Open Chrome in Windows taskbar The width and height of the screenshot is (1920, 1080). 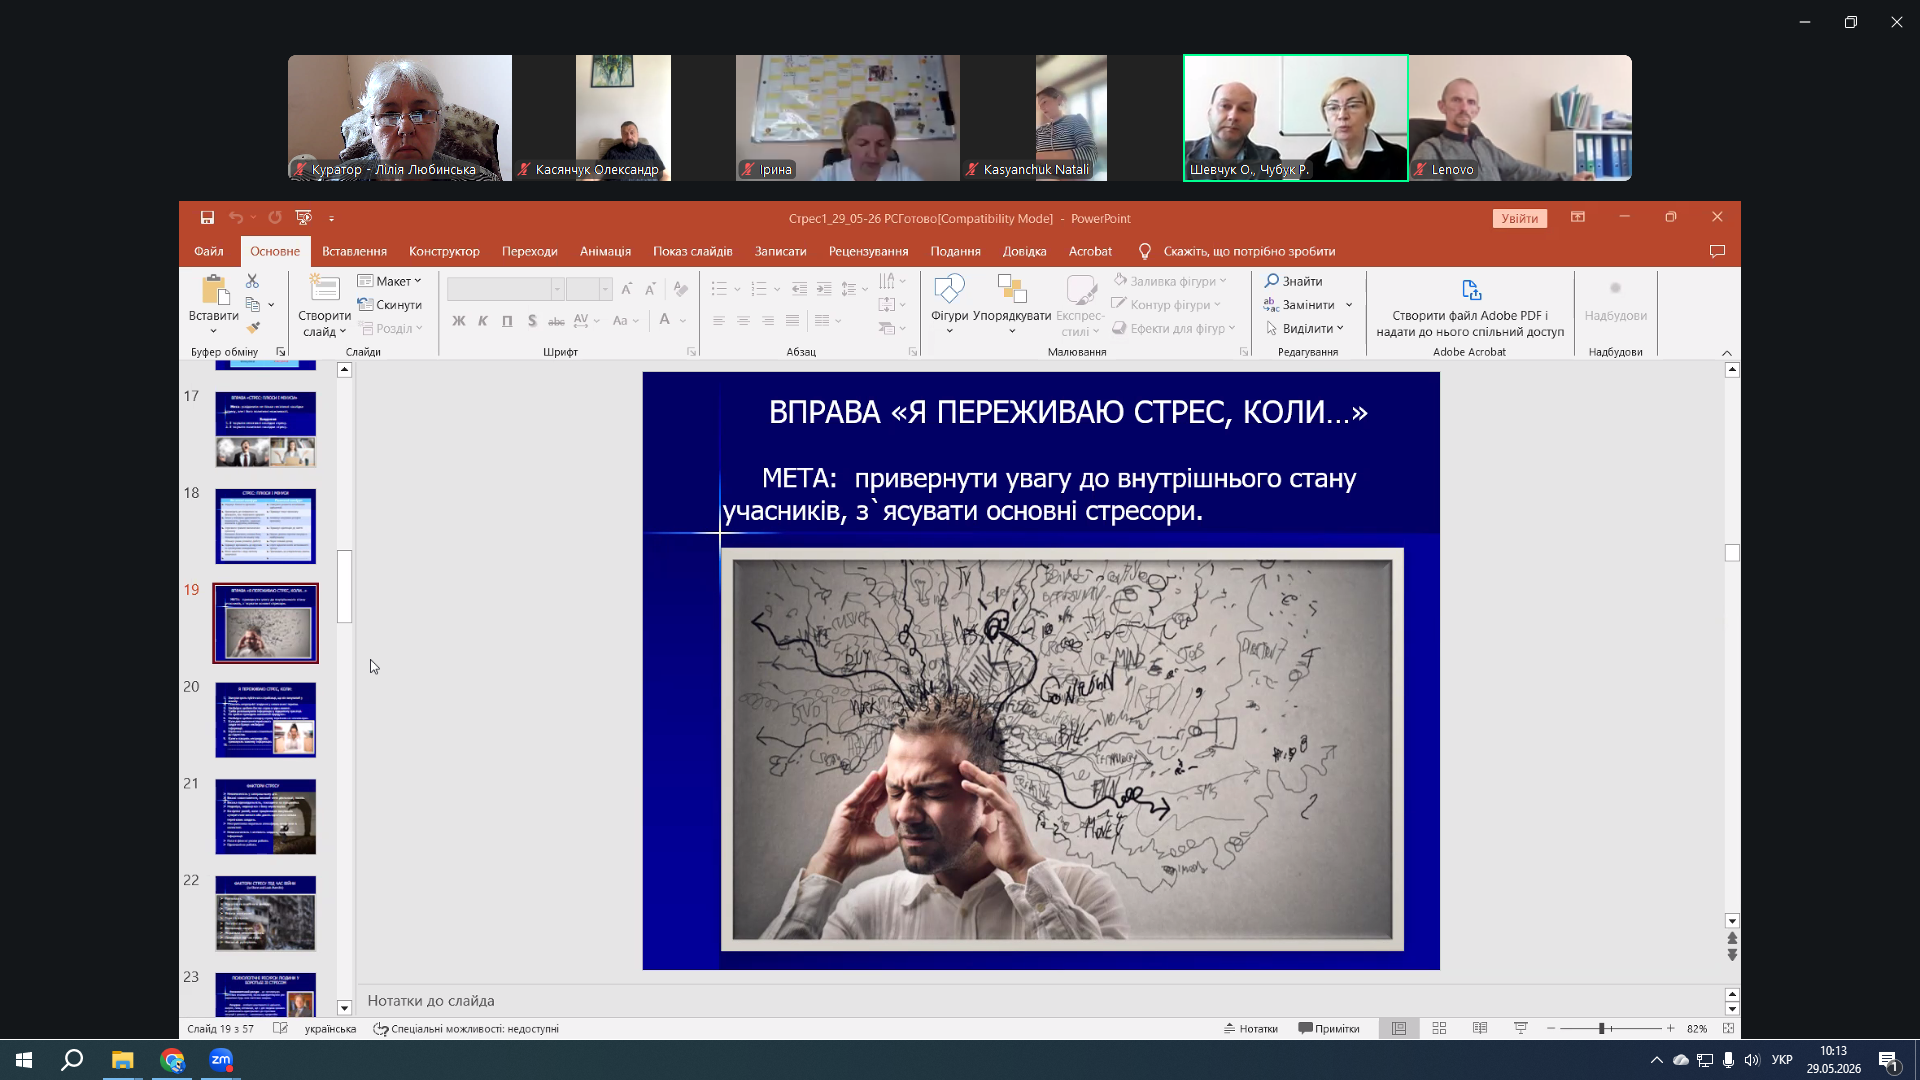click(x=172, y=1059)
